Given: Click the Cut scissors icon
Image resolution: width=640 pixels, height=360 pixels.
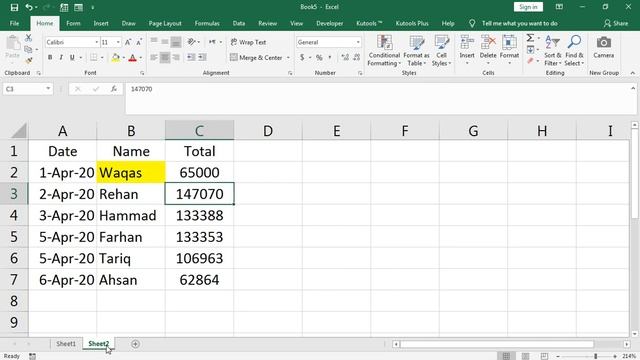Looking at the screenshot, I should click(x=28, y=38).
